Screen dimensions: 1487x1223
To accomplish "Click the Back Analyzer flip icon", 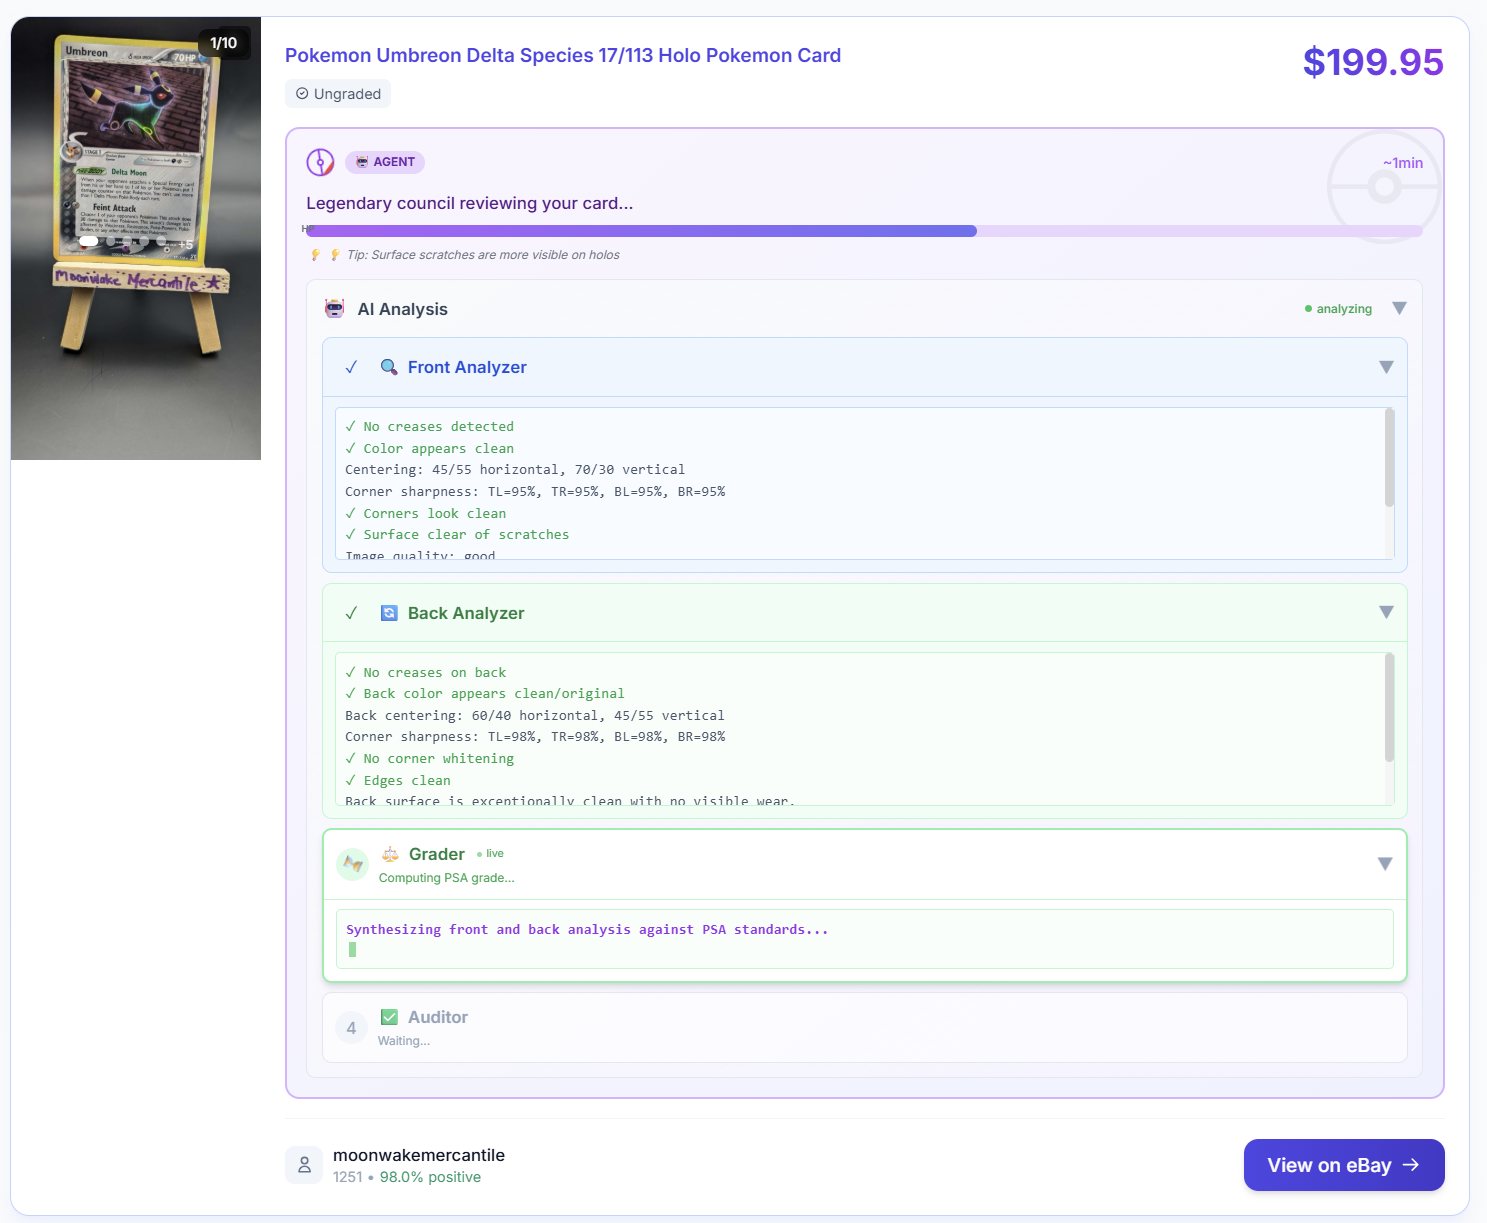I will [389, 613].
